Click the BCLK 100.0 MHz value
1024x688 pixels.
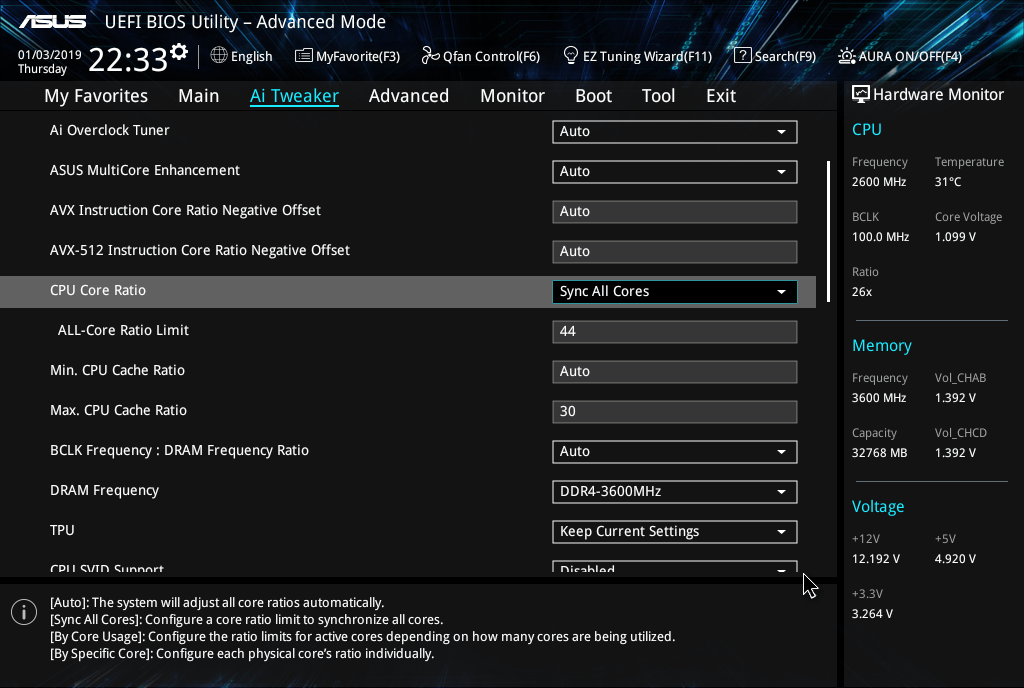[880, 237]
